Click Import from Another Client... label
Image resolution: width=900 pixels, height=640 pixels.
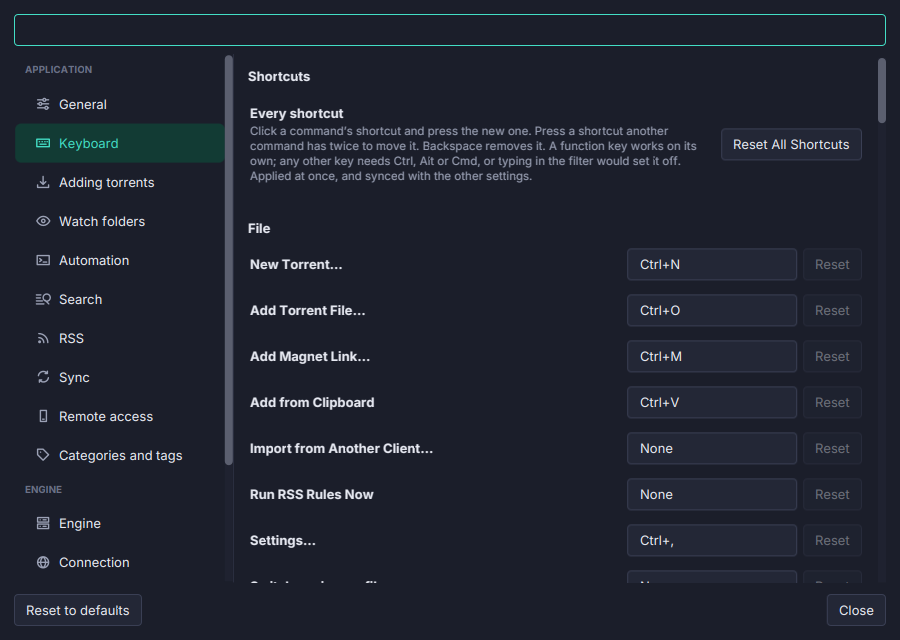click(x=342, y=448)
